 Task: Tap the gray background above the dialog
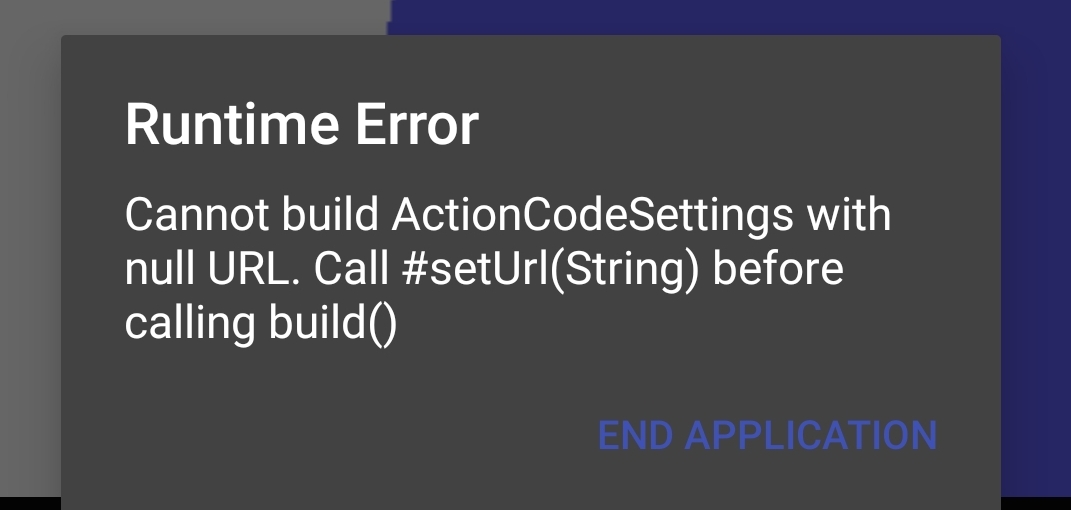pos(190,17)
